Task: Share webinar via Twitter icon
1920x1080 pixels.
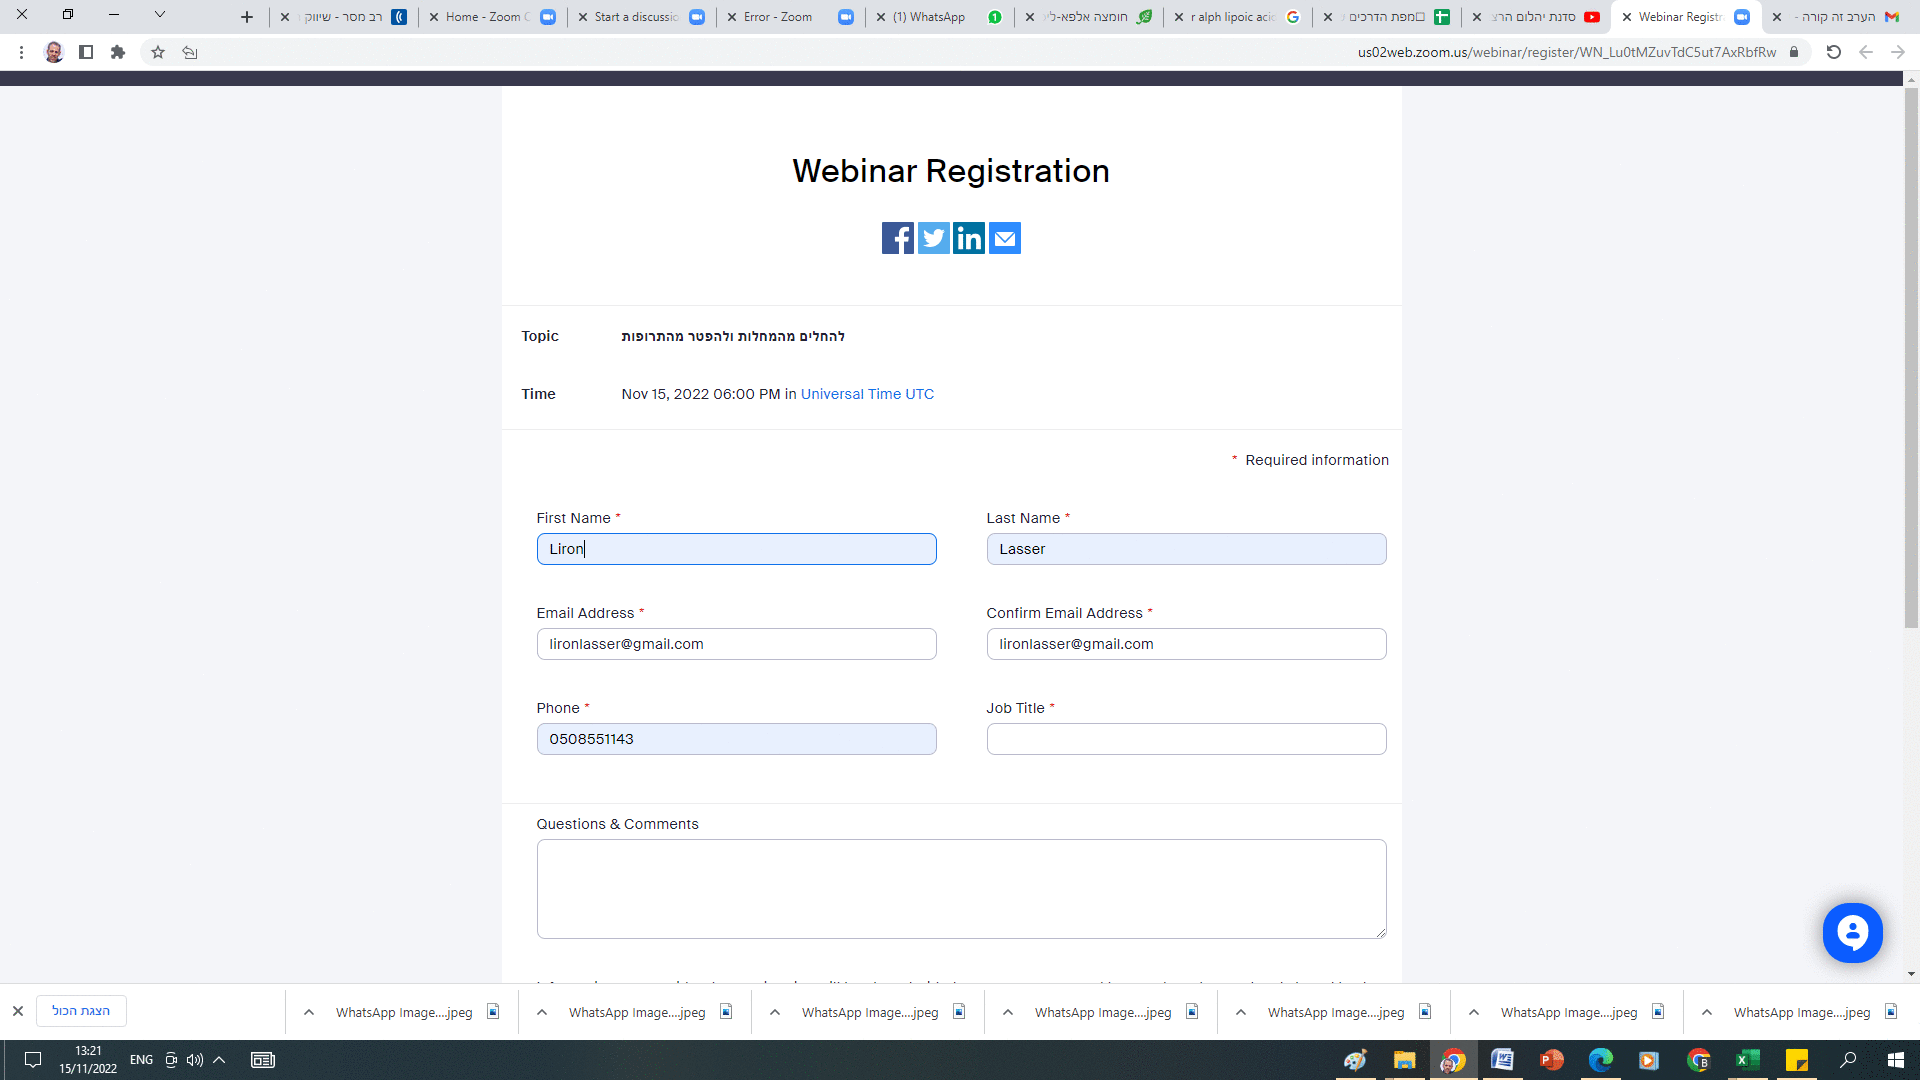Action: [x=933, y=238]
